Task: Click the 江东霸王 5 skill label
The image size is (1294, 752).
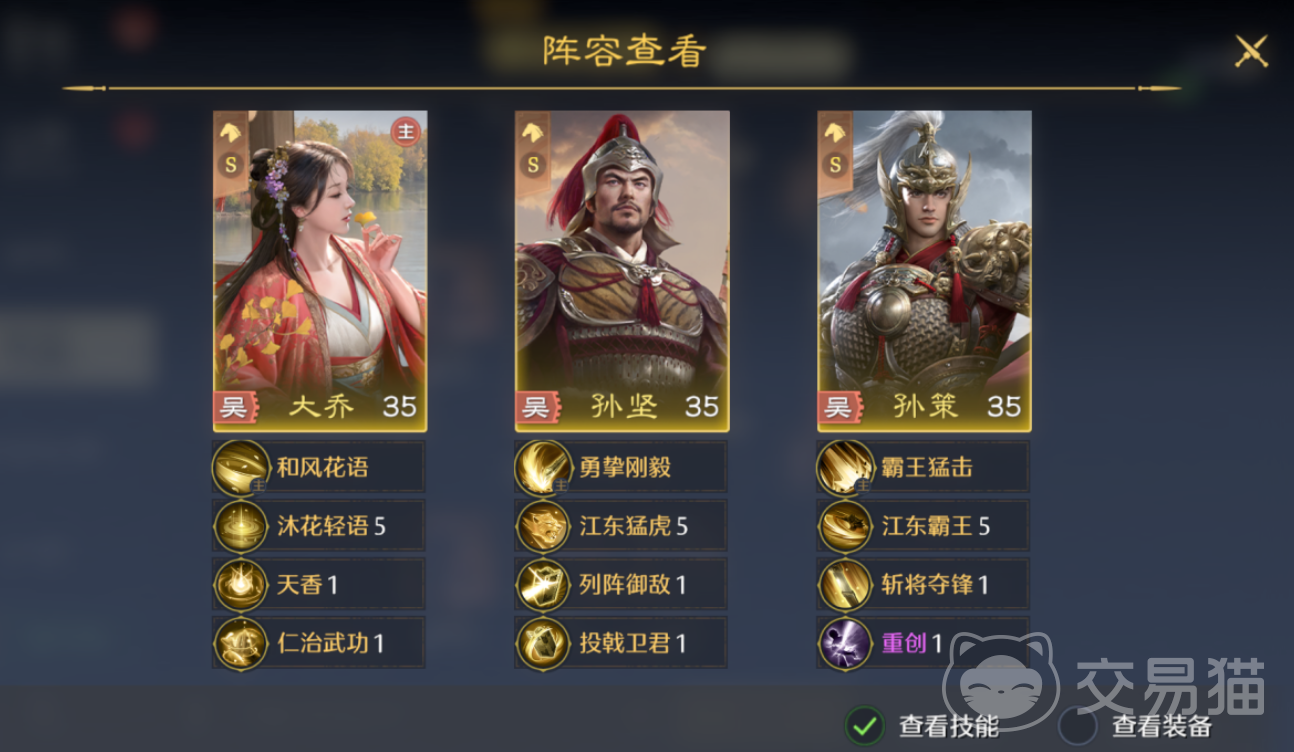Action: [x=936, y=526]
